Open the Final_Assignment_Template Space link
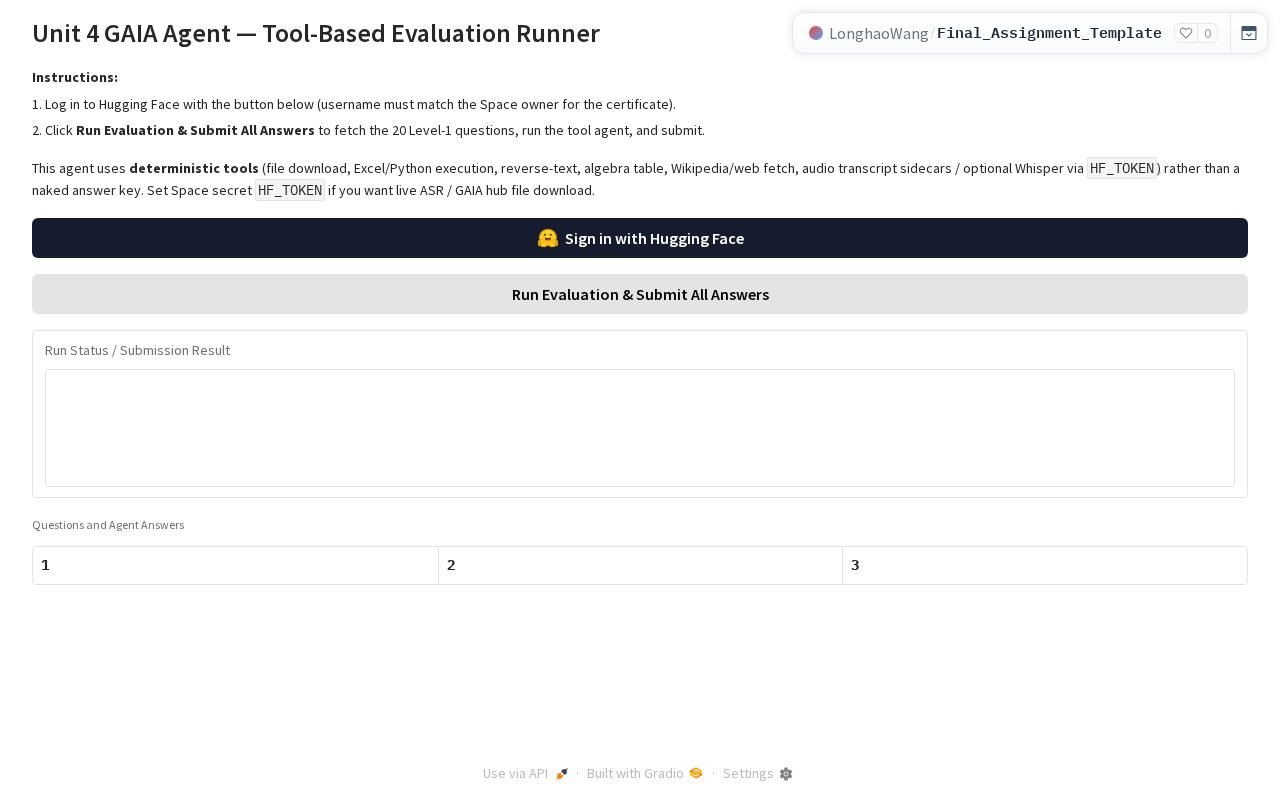 [x=1049, y=33]
